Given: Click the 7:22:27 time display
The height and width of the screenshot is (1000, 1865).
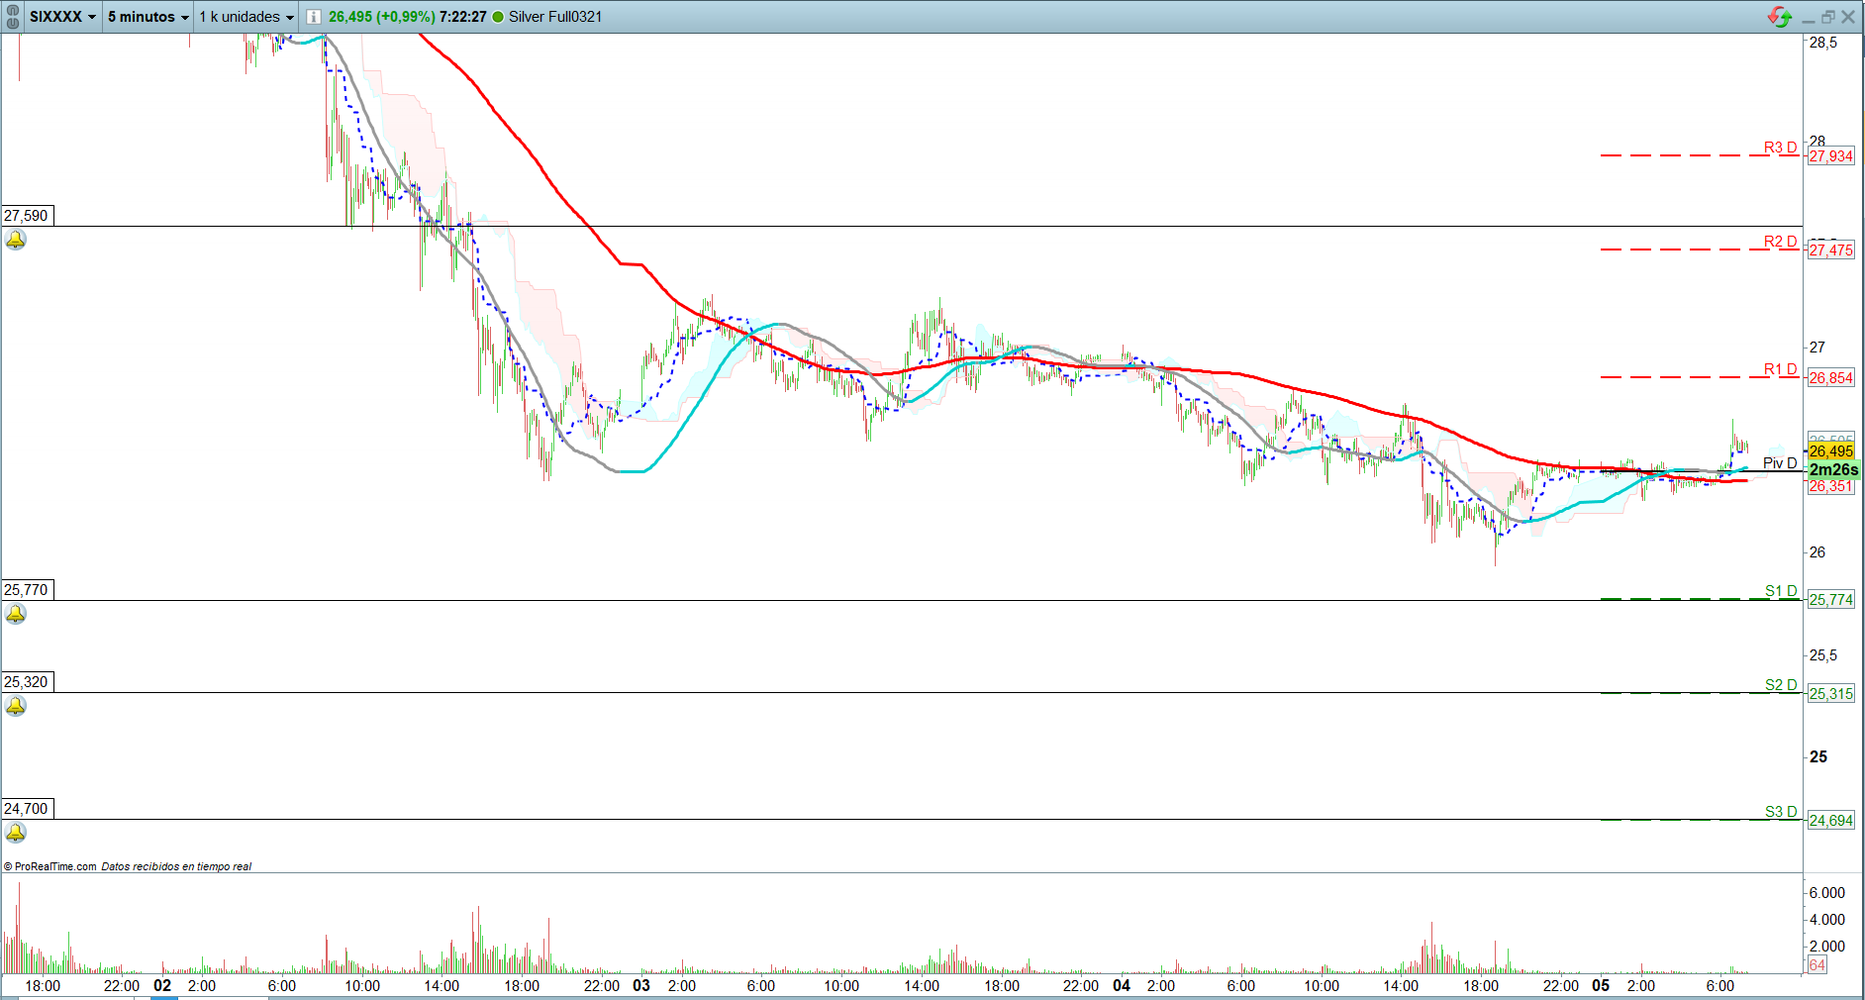Looking at the screenshot, I should click(463, 17).
